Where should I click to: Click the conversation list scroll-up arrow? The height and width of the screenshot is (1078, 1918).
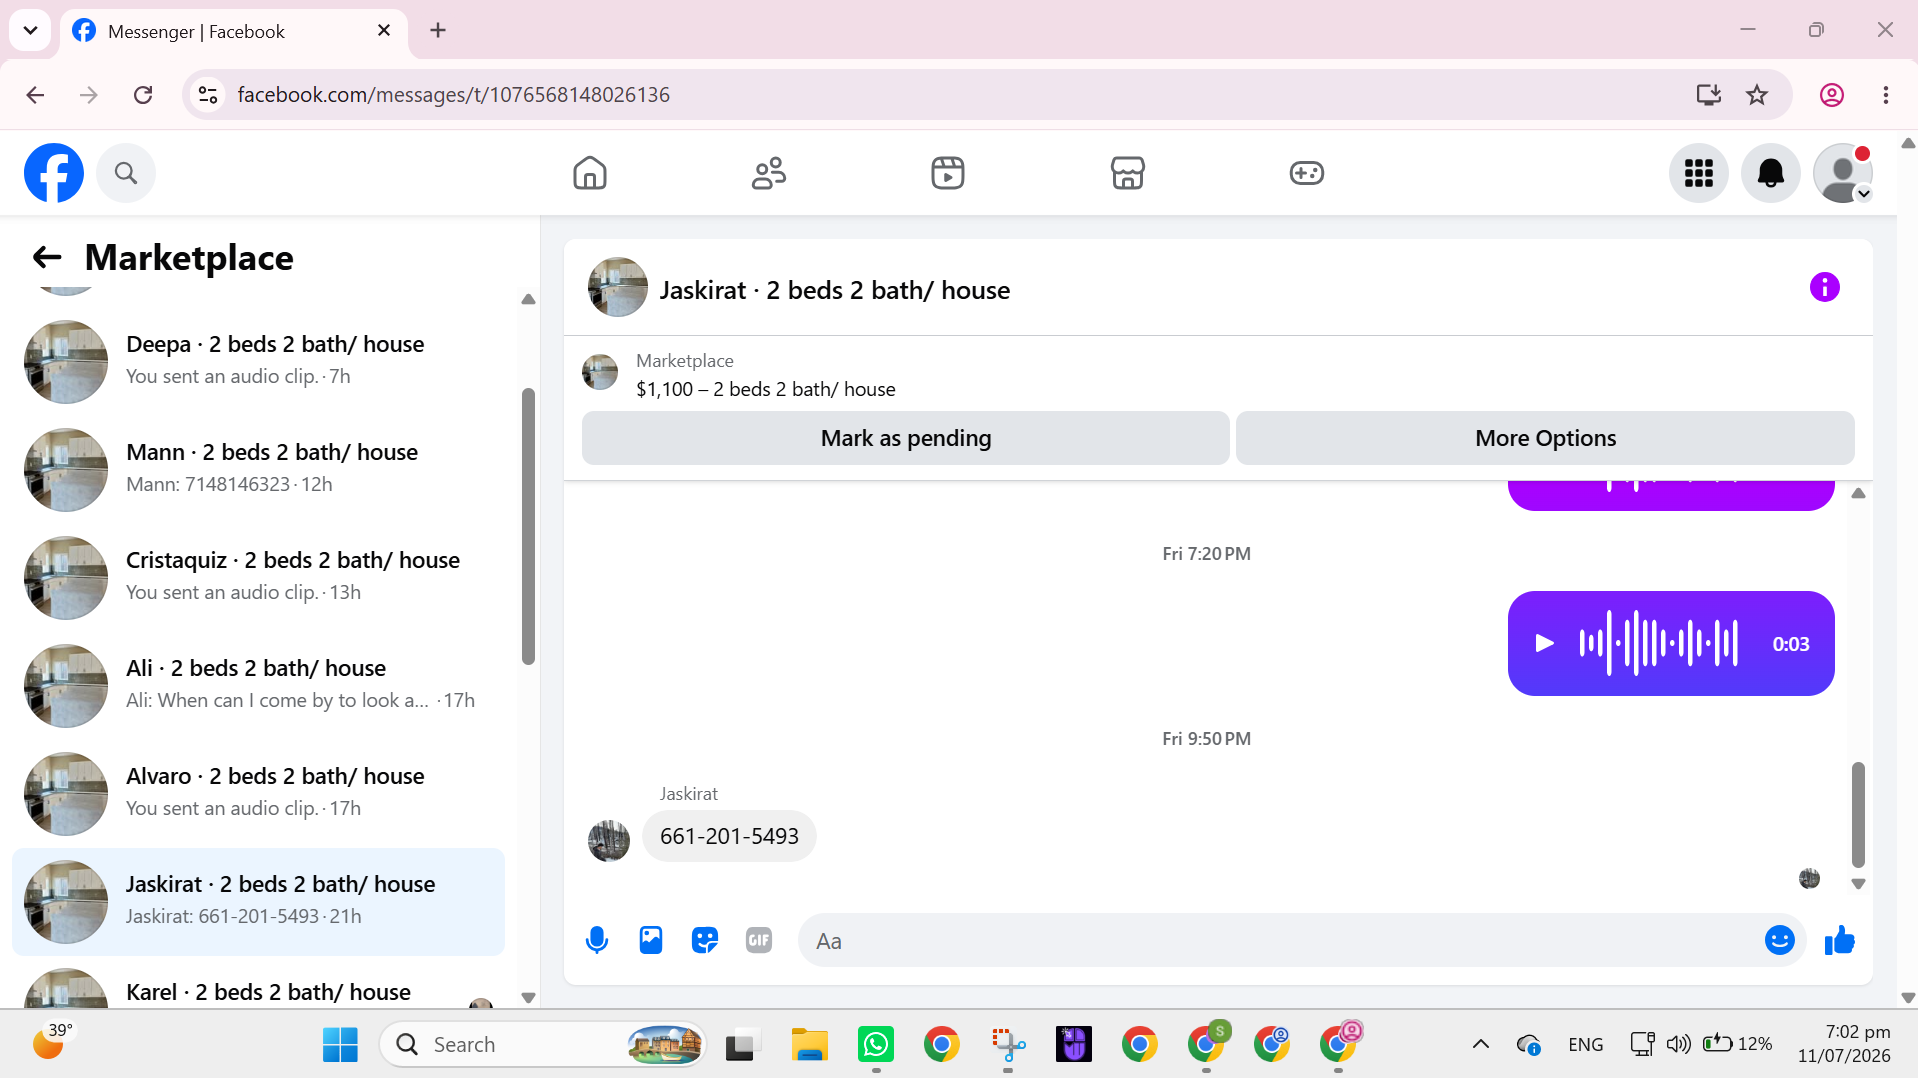528,299
